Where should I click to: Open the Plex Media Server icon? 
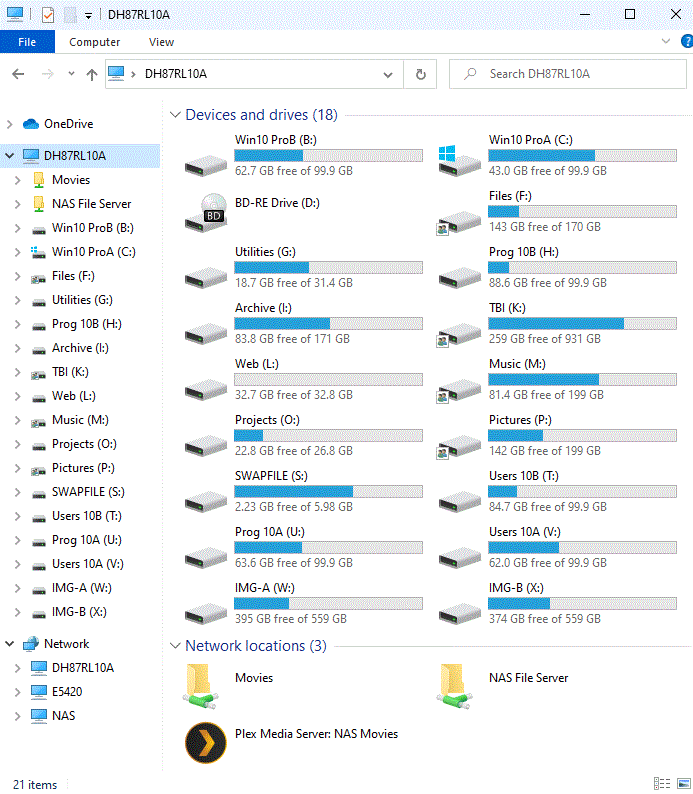(206, 743)
